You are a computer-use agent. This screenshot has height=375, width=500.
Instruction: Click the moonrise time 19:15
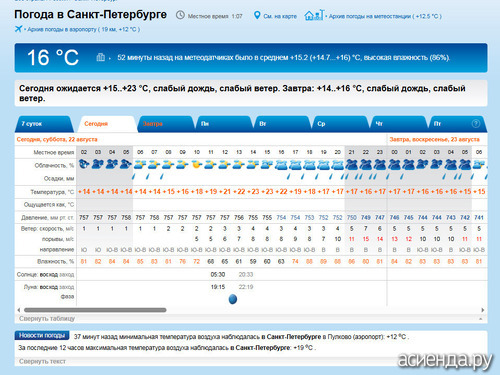pos(218,287)
